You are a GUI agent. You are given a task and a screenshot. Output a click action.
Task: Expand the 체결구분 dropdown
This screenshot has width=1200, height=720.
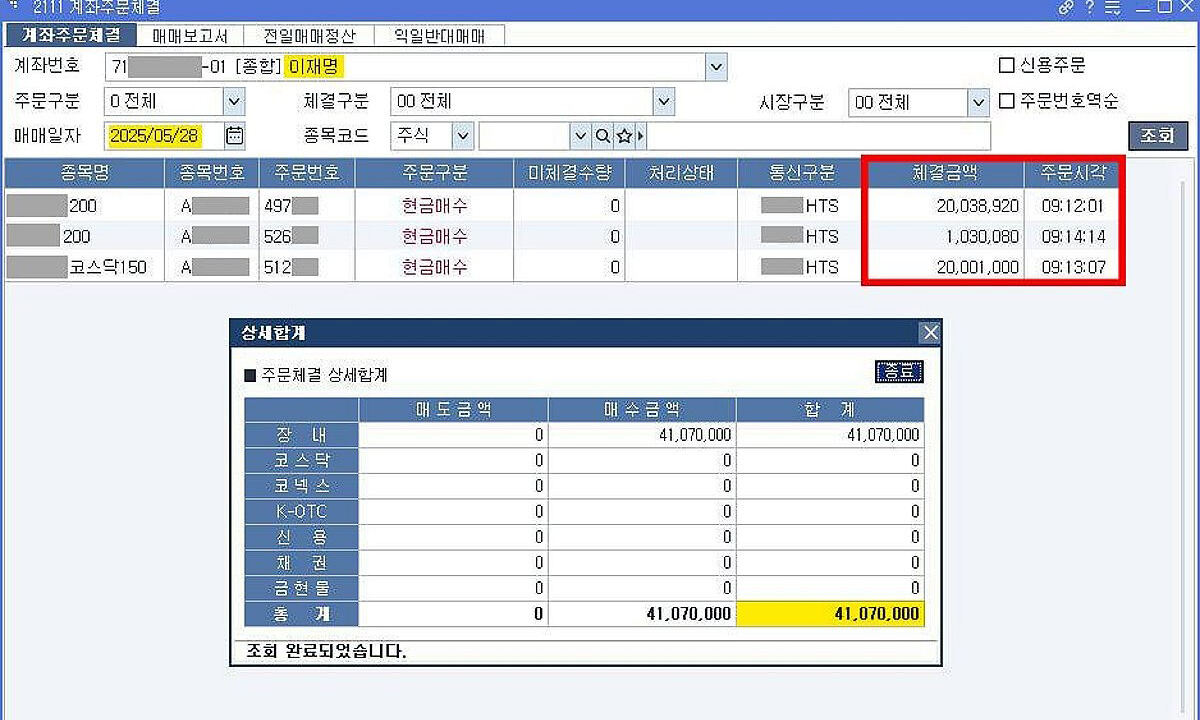(664, 101)
